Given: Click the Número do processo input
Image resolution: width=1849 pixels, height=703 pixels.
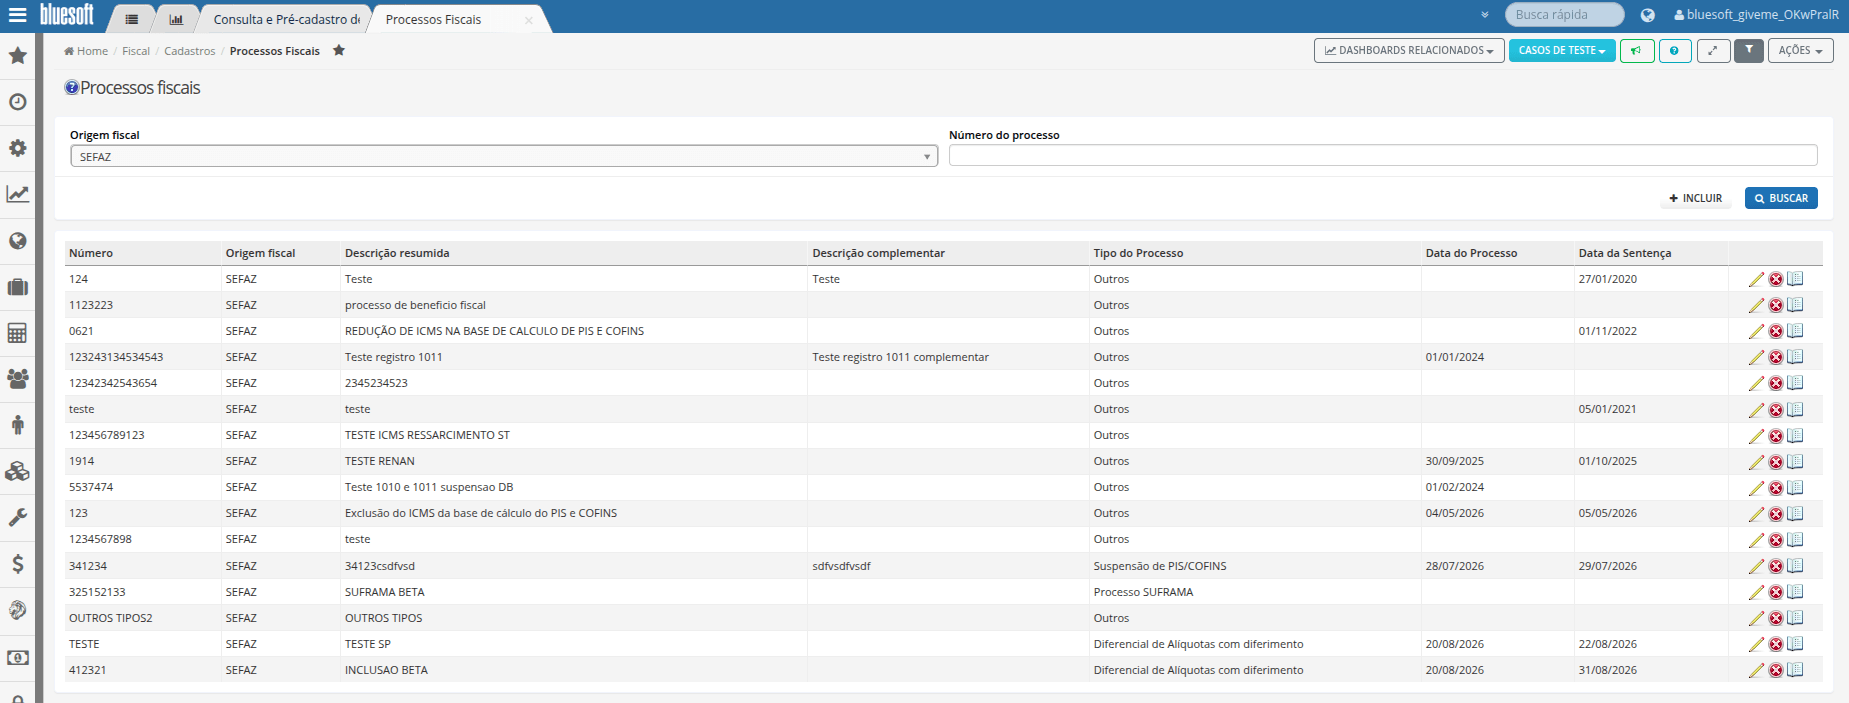Looking at the screenshot, I should (1383, 155).
